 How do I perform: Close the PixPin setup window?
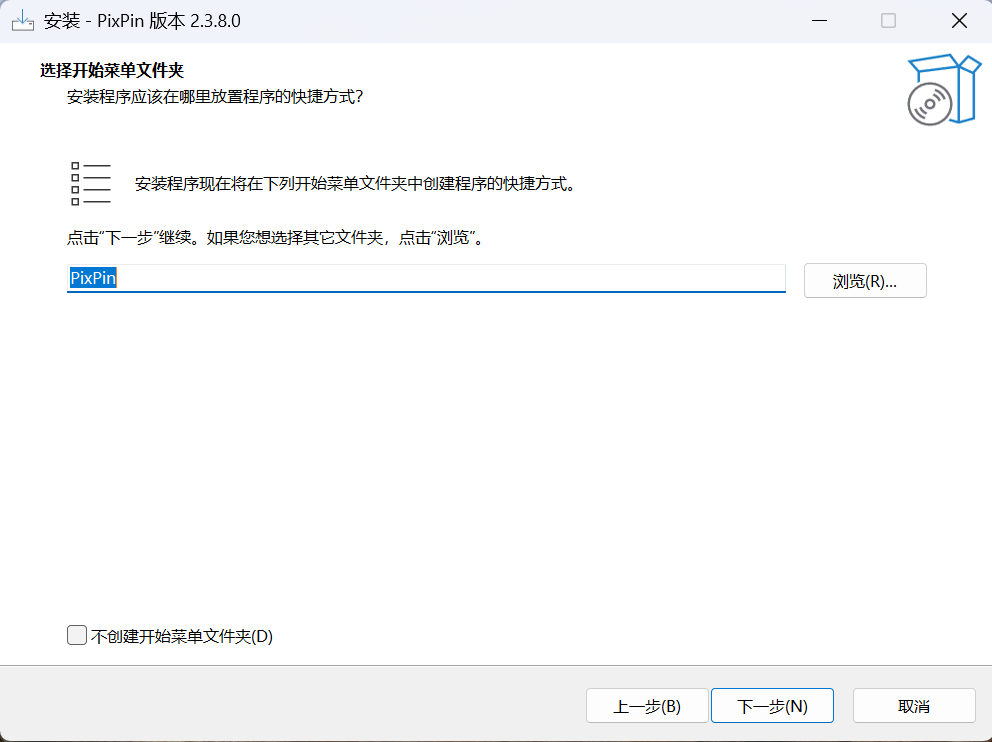pyautogui.click(x=959, y=21)
